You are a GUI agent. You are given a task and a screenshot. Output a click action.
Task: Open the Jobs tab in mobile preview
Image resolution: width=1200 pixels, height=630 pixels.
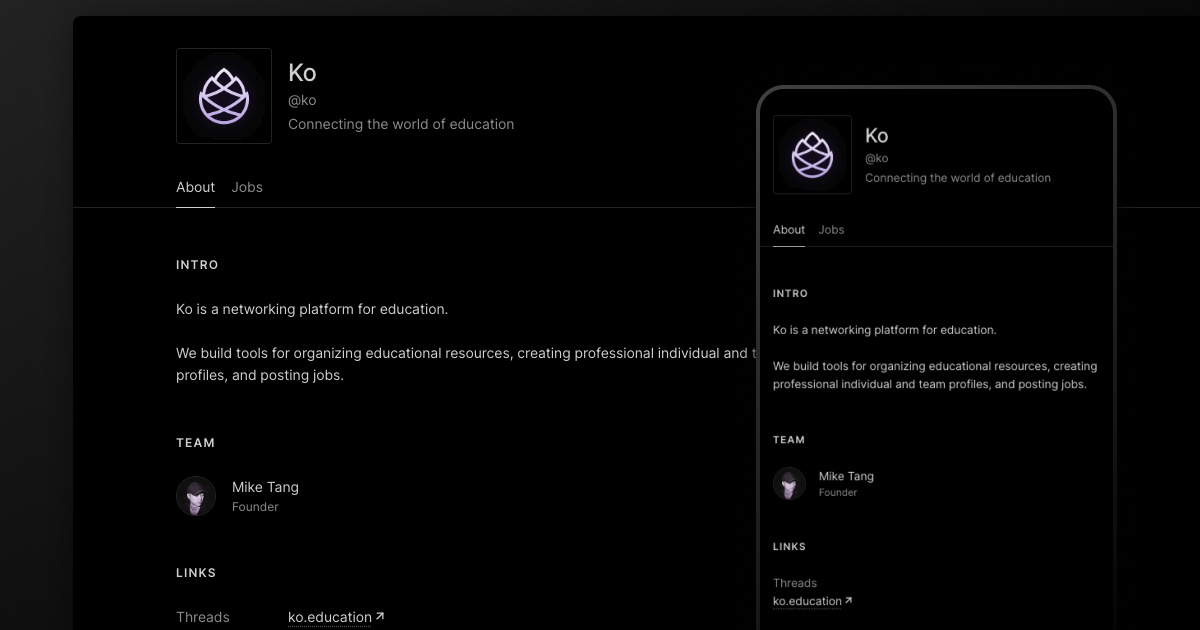pyautogui.click(x=831, y=230)
